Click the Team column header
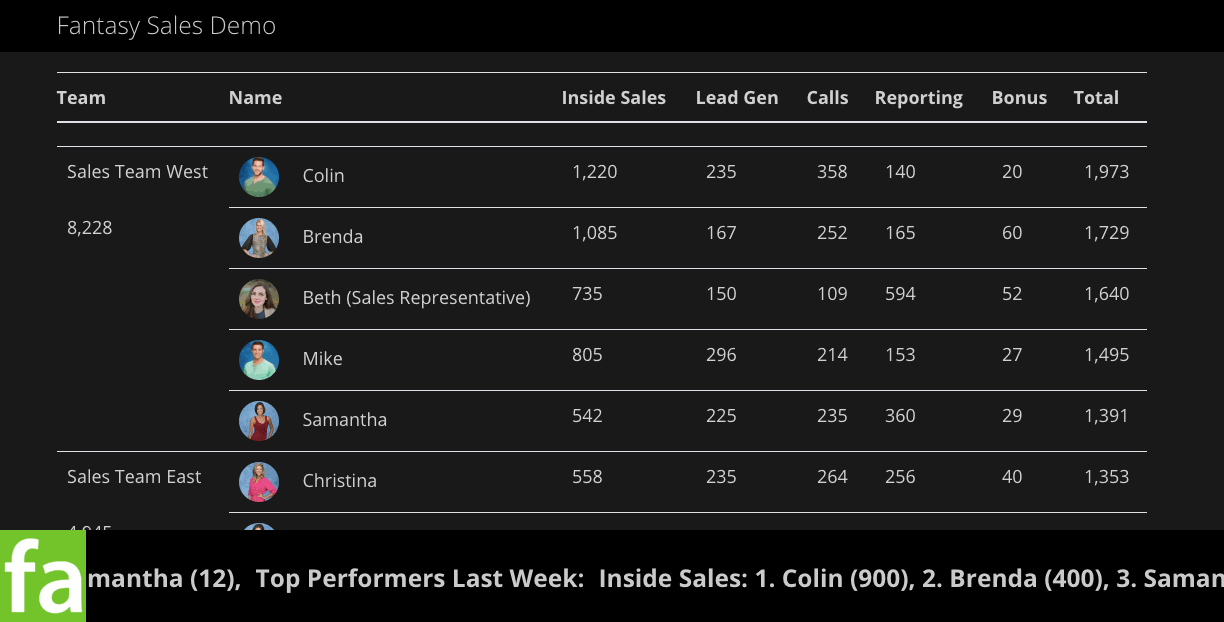The width and height of the screenshot is (1224, 622). 81,98
